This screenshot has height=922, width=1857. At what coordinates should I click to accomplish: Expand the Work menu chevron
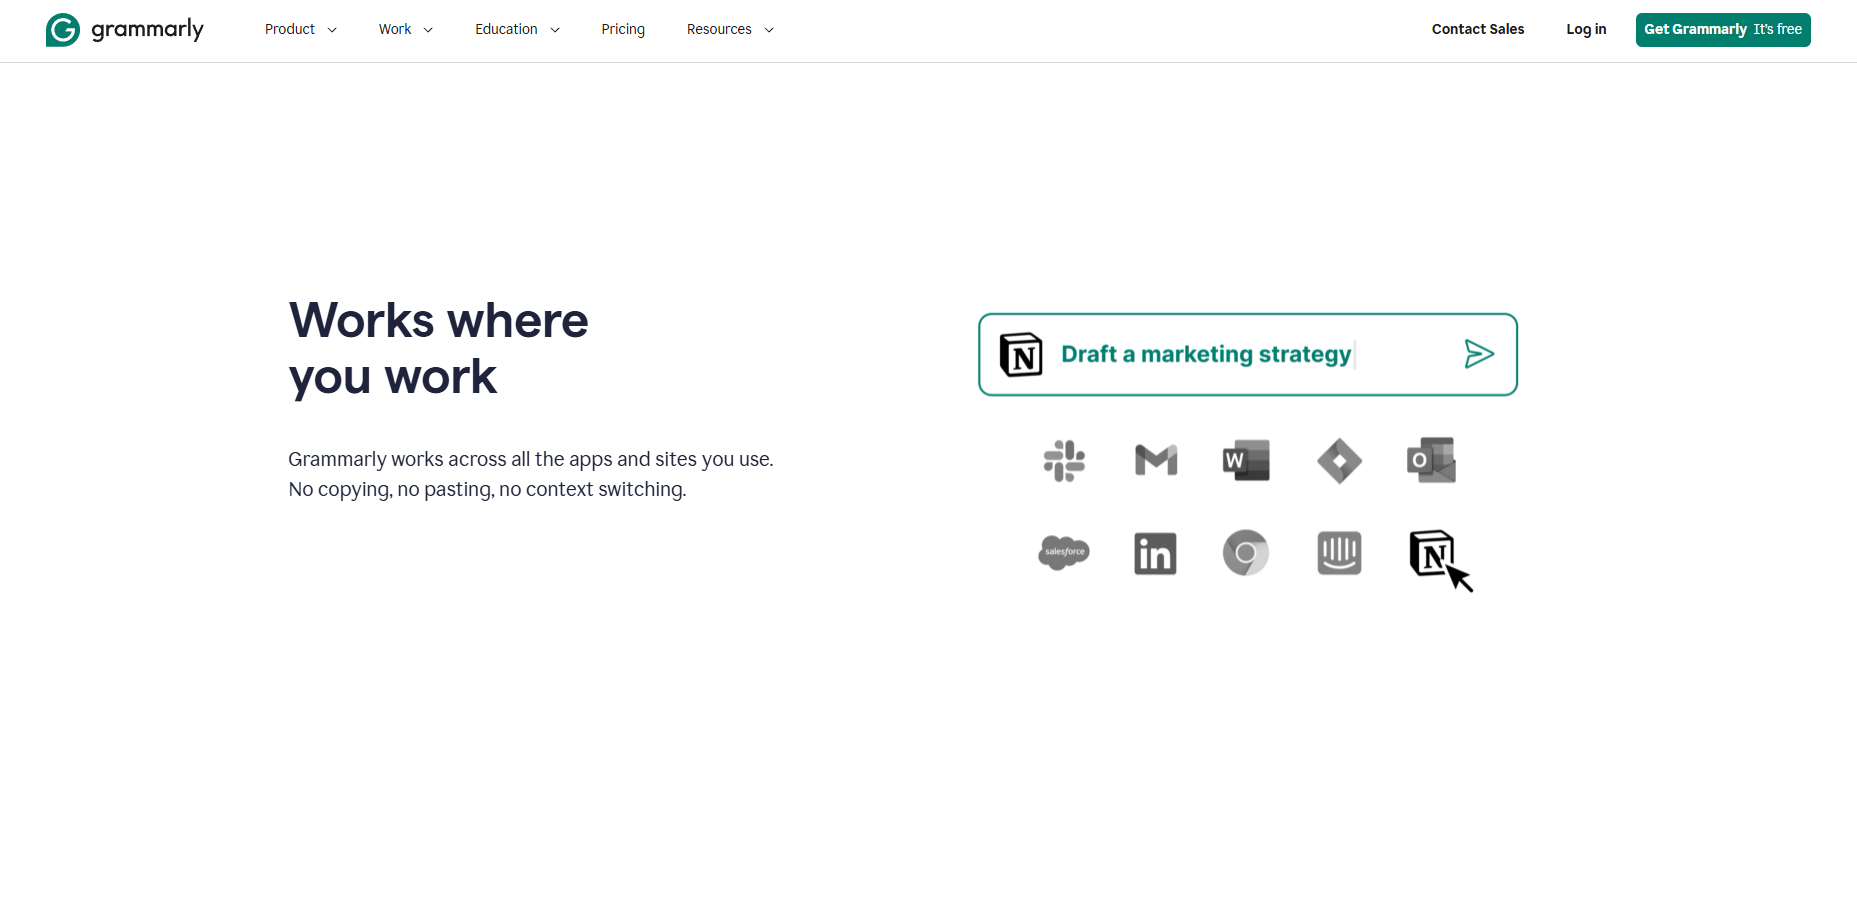pyautogui.click(x=428, y=30)
